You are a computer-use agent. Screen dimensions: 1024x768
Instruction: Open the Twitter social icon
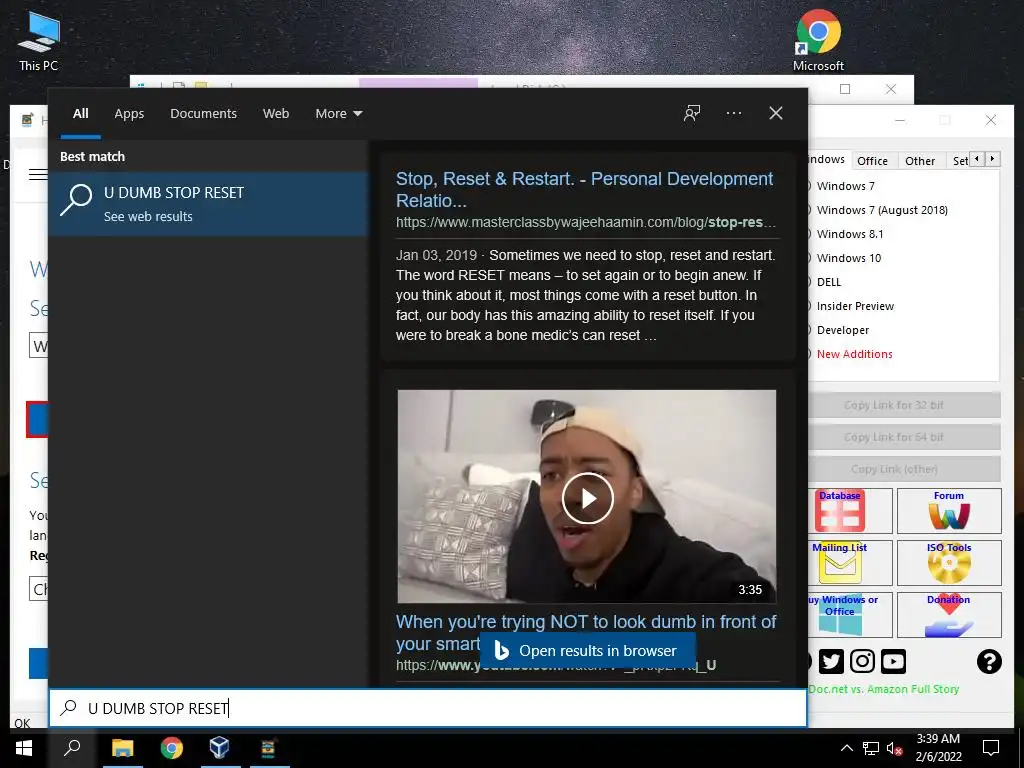click(x=831, y=662)
